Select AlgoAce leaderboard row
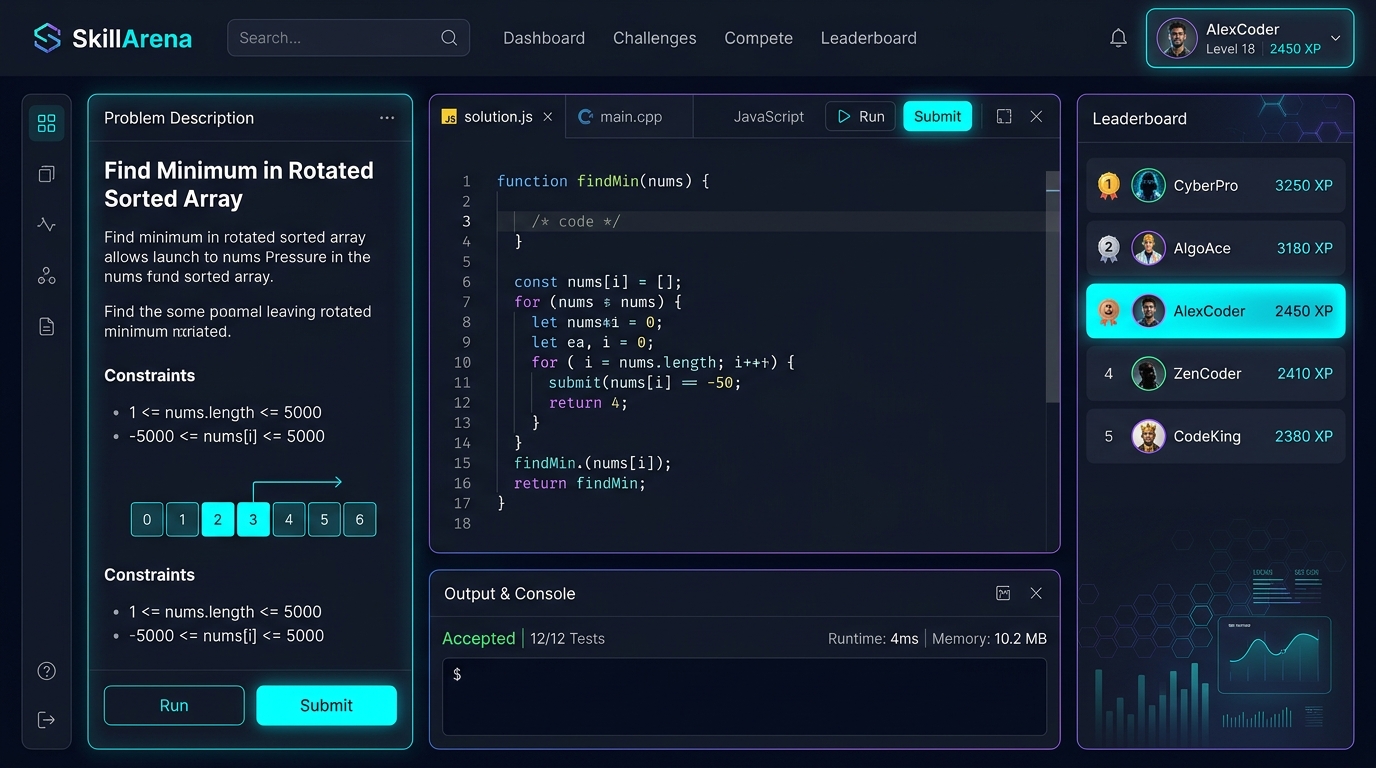1376x768 pixels. [1215, 248]
